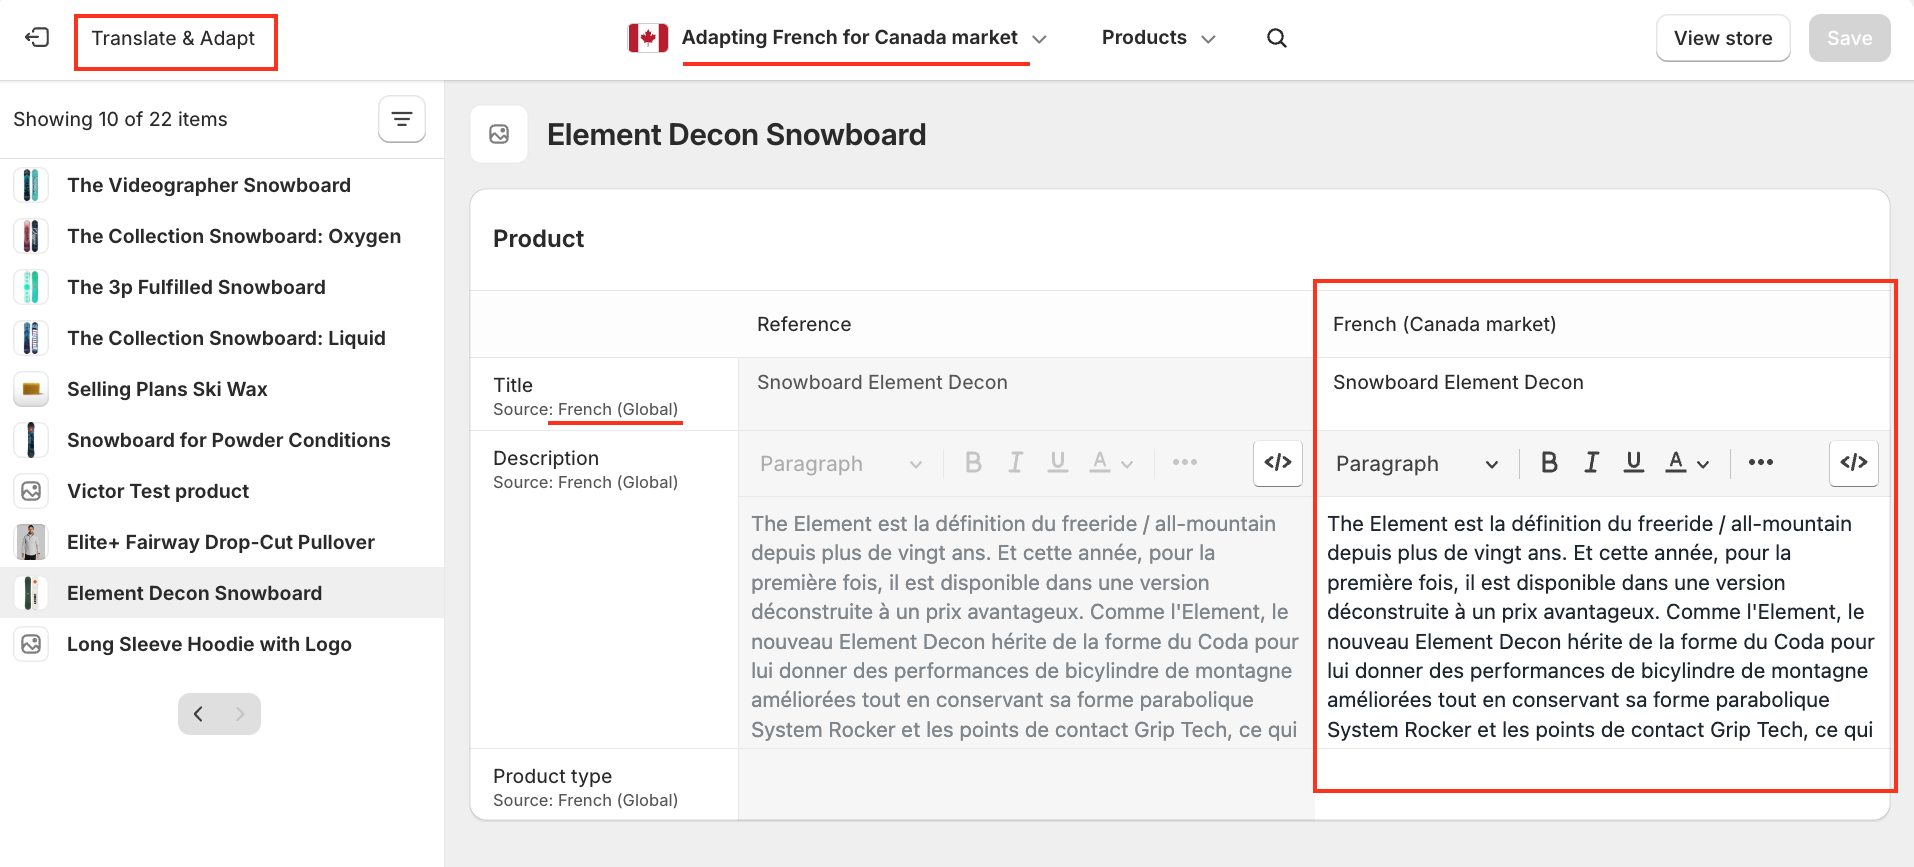Click the Canada flag icon
The width and height of the screenshot is (1914, 867).
(648, 38)
